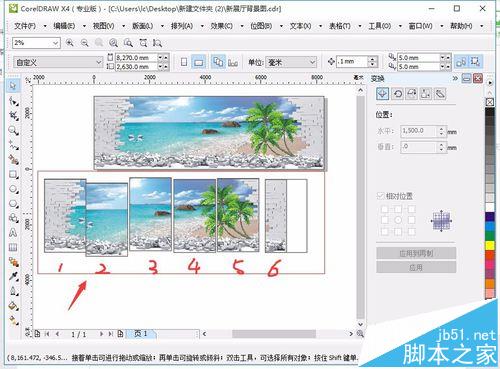This screenshot has height=369, width=500.
Task: Open the 排列(A) menu
Action: [182, 26]
